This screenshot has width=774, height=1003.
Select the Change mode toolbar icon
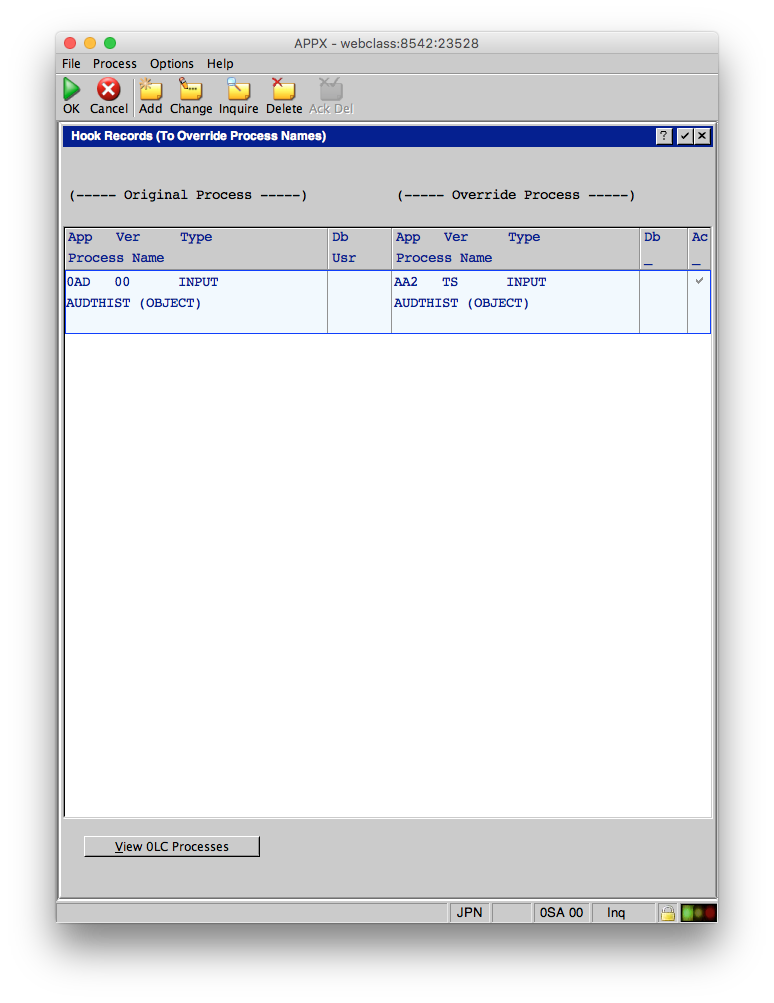pos(190,90)
